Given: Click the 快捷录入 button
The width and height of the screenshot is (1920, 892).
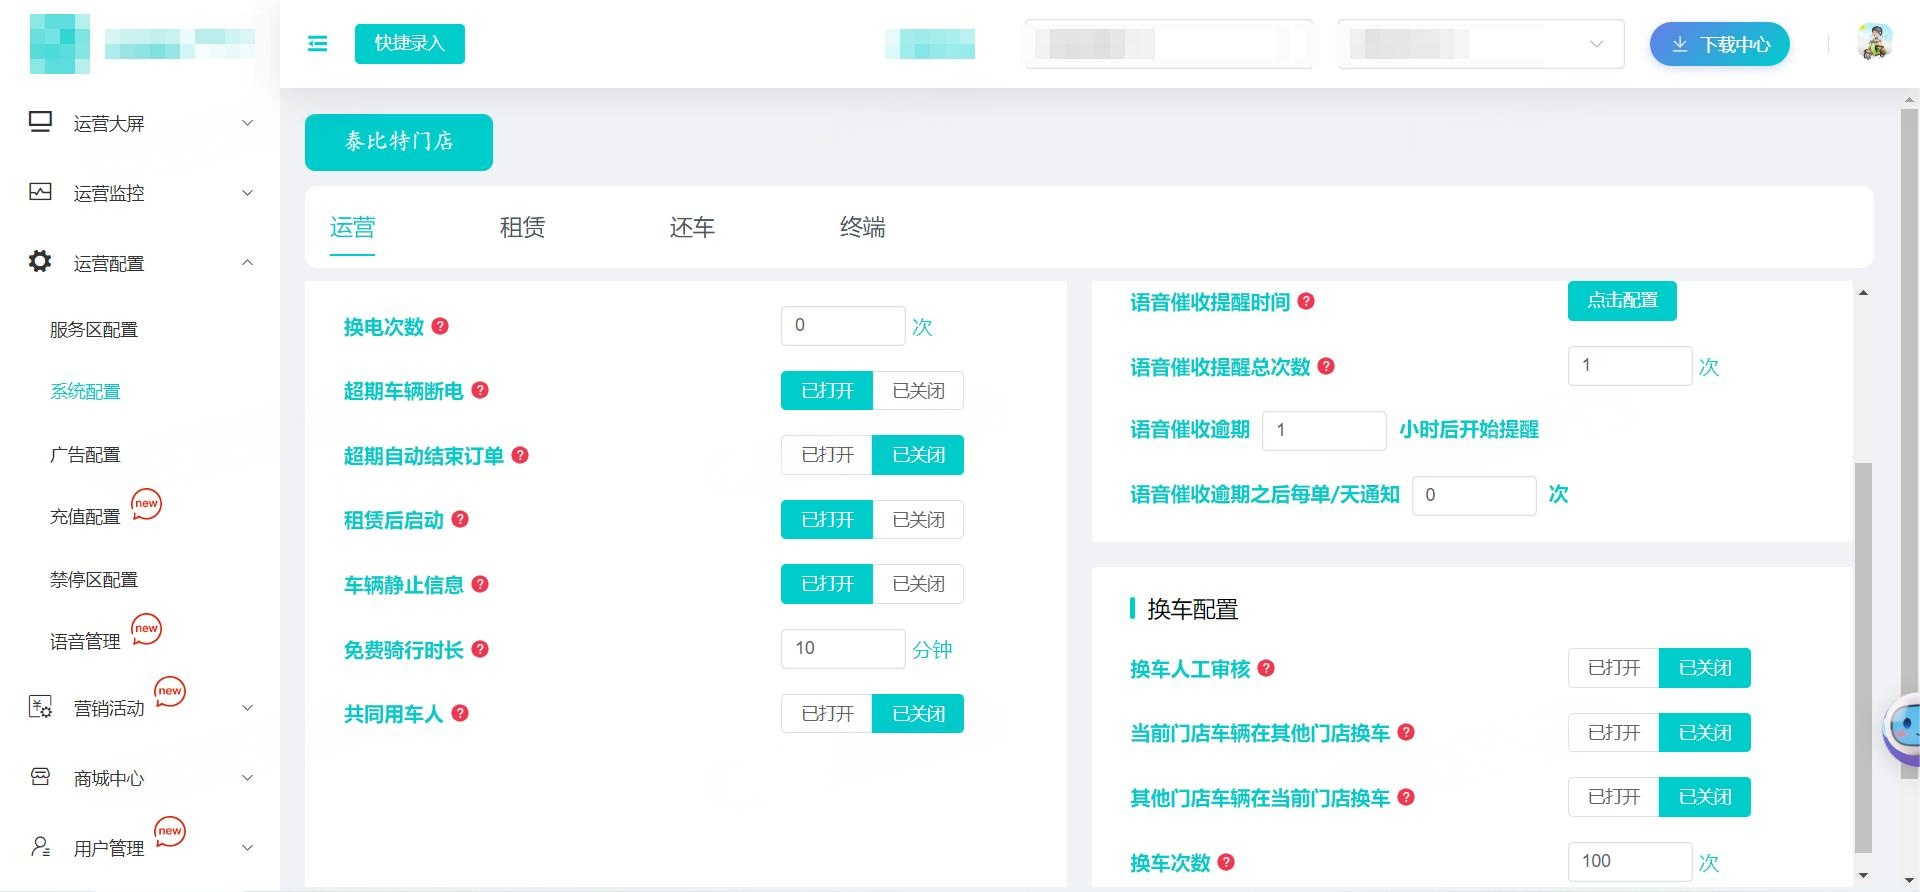Looking at the screenshot, I should pos(410,43).
